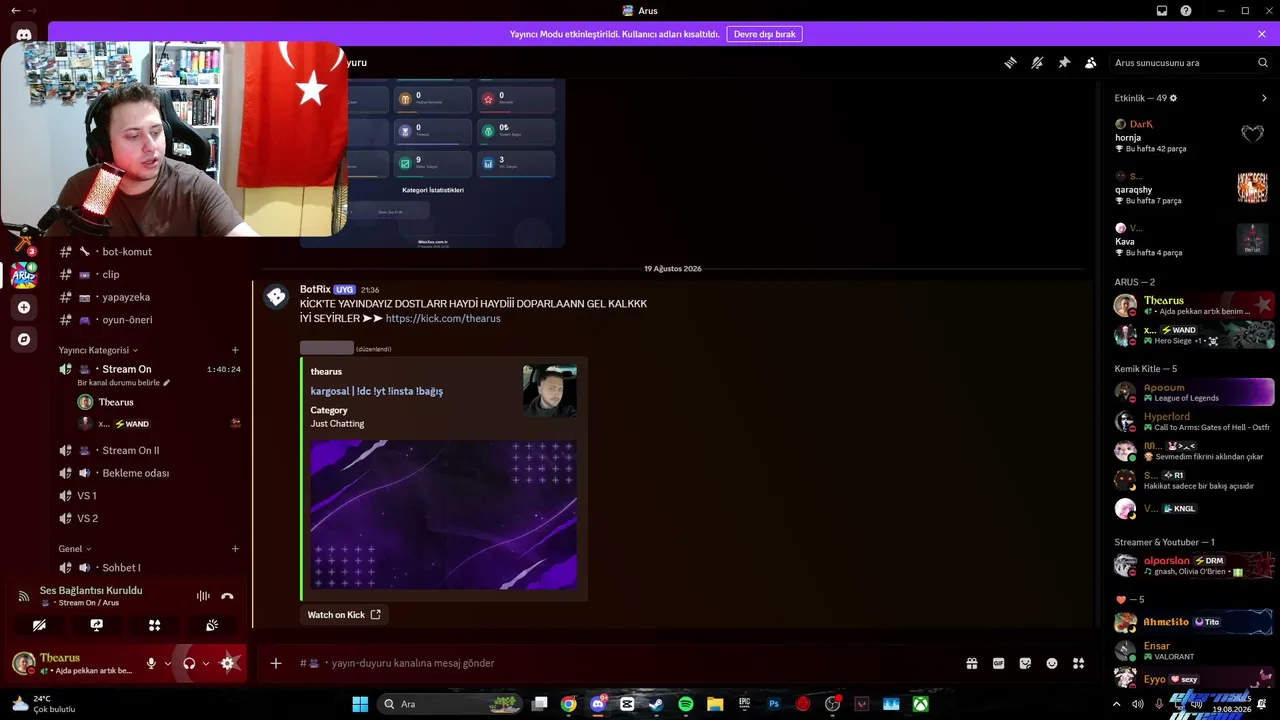Open the attachment plus button
Screen dimensions: 1280x720
click(x=276, y=663)
